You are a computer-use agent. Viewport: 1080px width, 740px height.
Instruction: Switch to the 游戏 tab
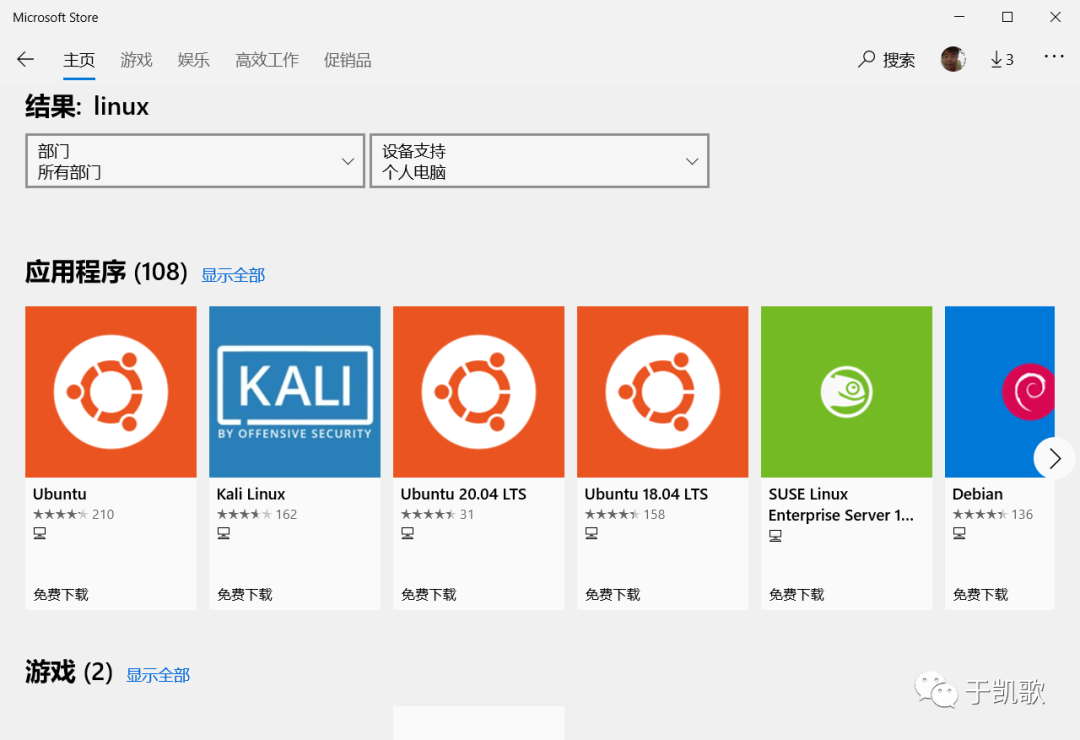(x=136, y=60)
